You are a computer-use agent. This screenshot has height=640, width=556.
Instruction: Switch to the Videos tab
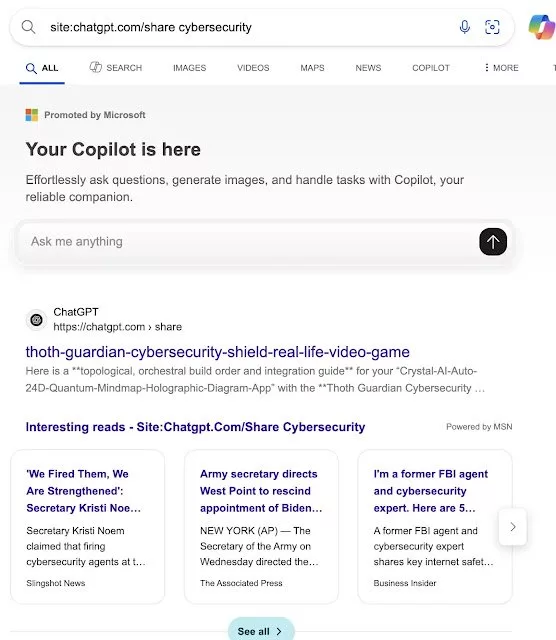click(253, 68)
